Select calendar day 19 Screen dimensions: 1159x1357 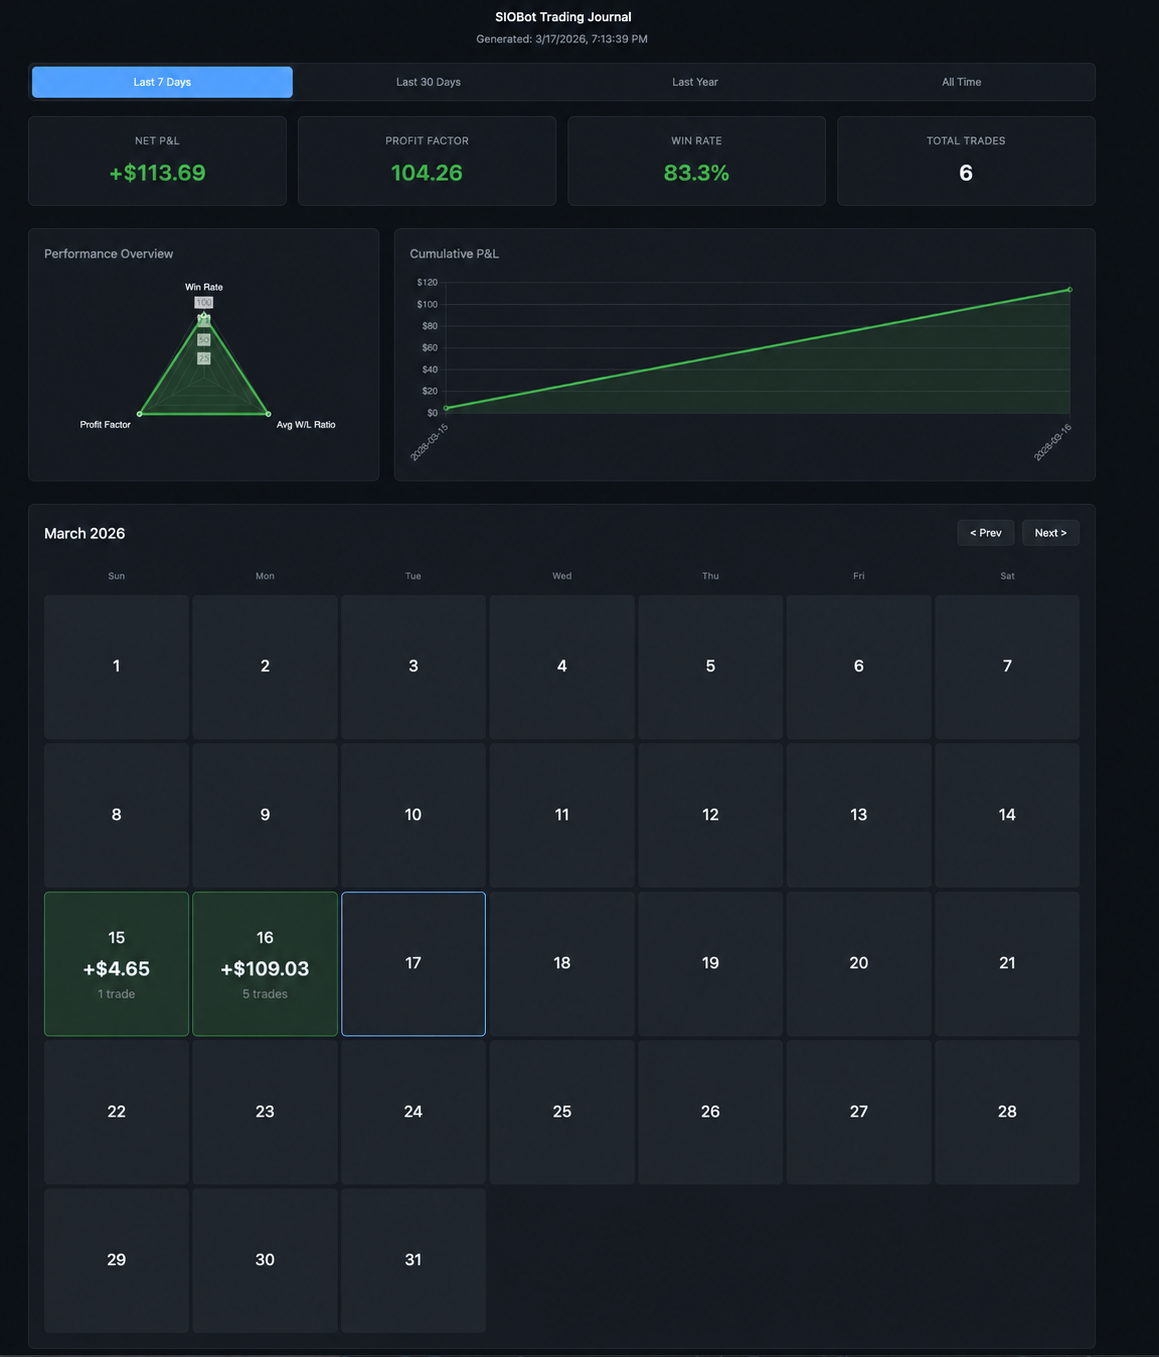710,964
